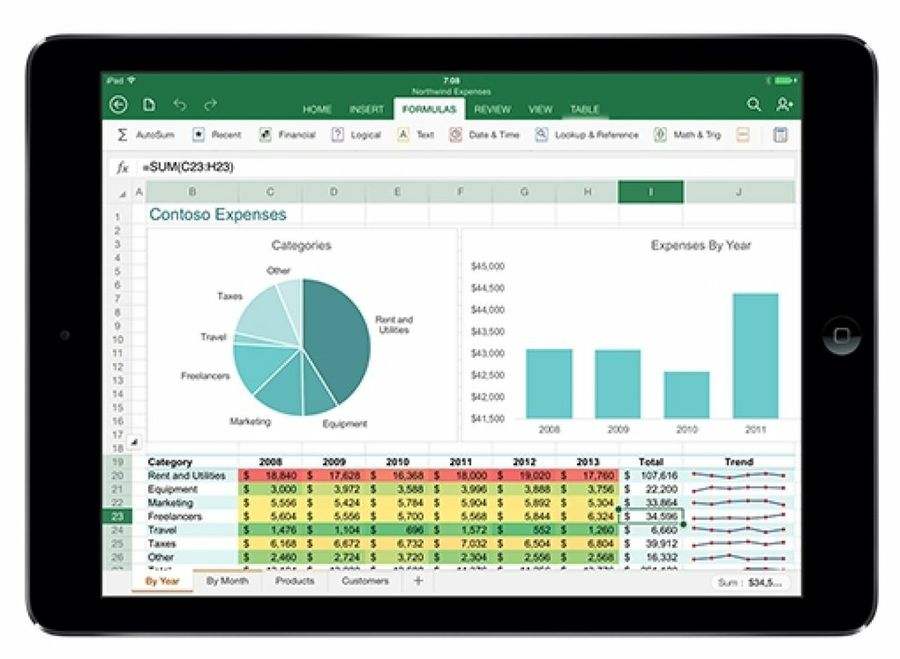900x659 pixels.
Task: Tap the Sum summary button
Action: [750, 582]
